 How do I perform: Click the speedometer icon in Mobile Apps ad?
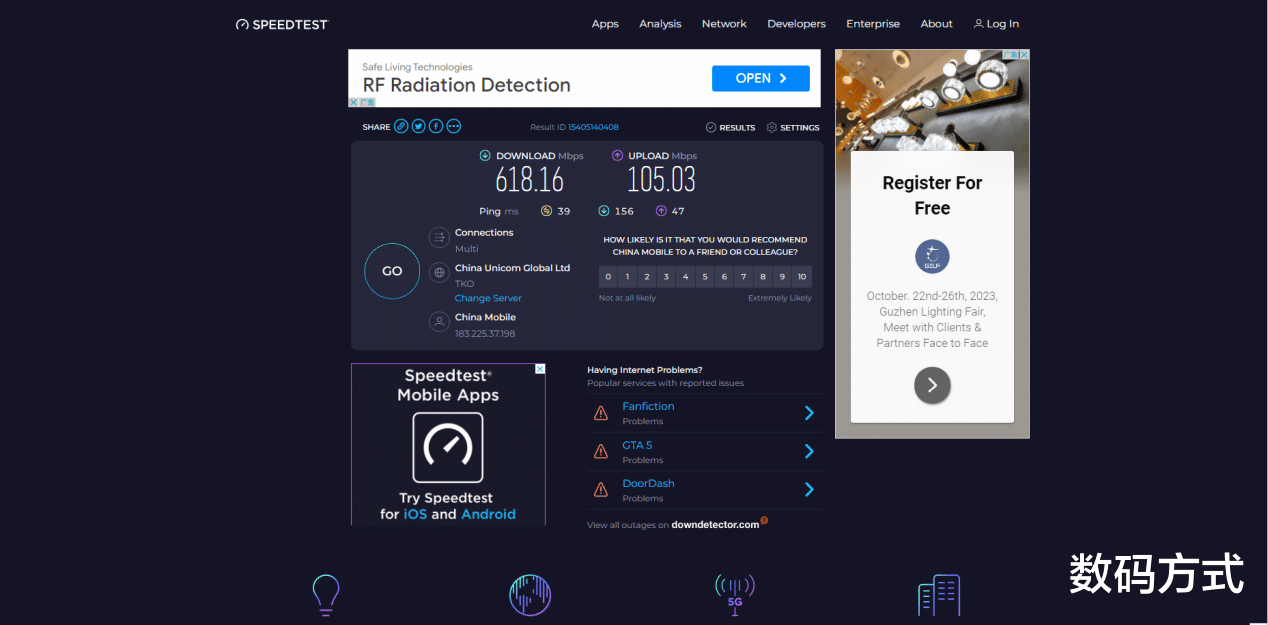pyautogui.click(x=448, y=447)
